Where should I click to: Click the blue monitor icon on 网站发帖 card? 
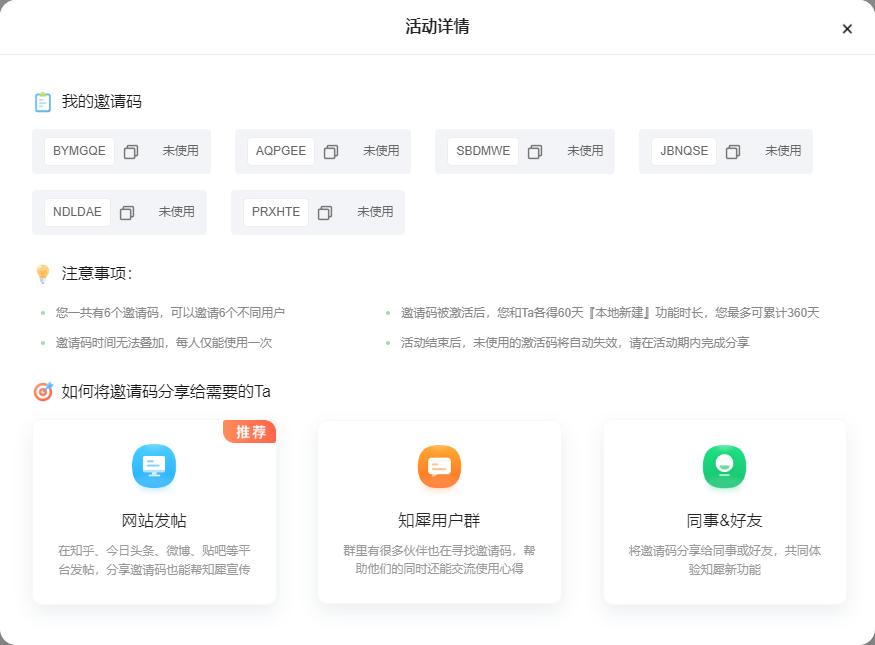(x=154, y=466)
